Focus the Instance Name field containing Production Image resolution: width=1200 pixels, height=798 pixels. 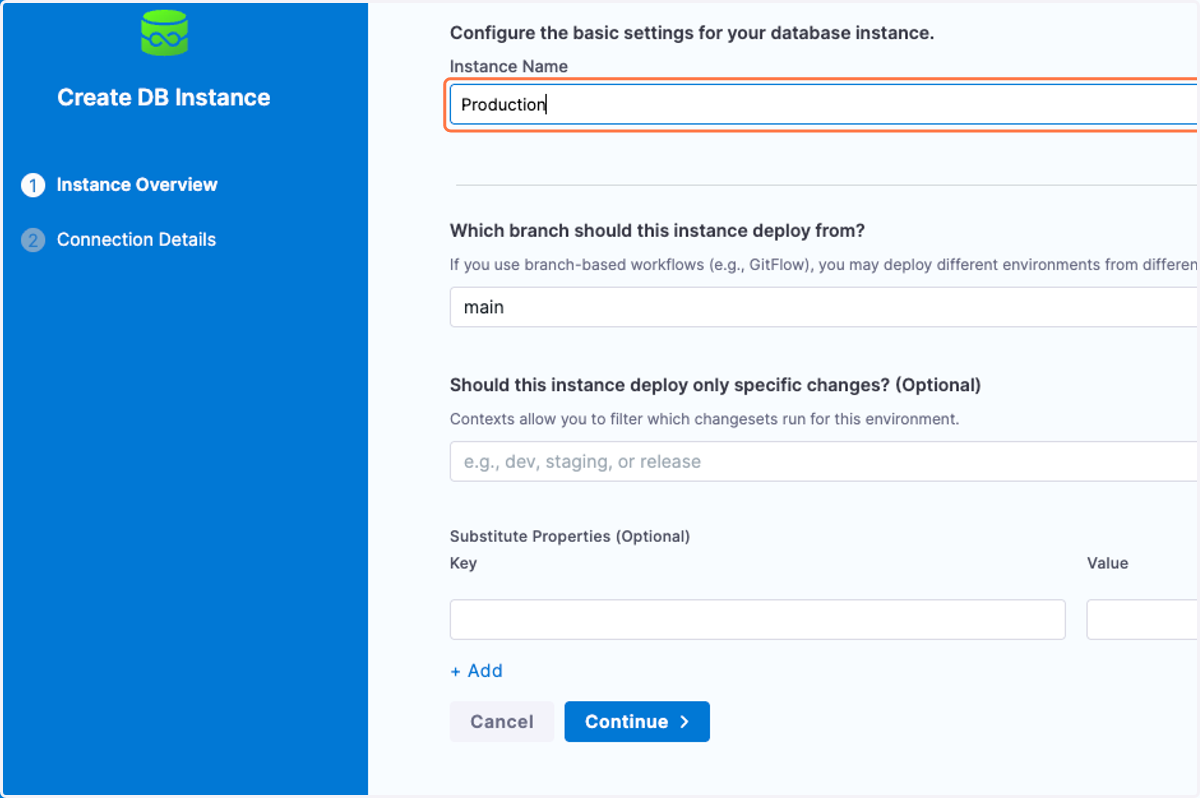(823, 105)
